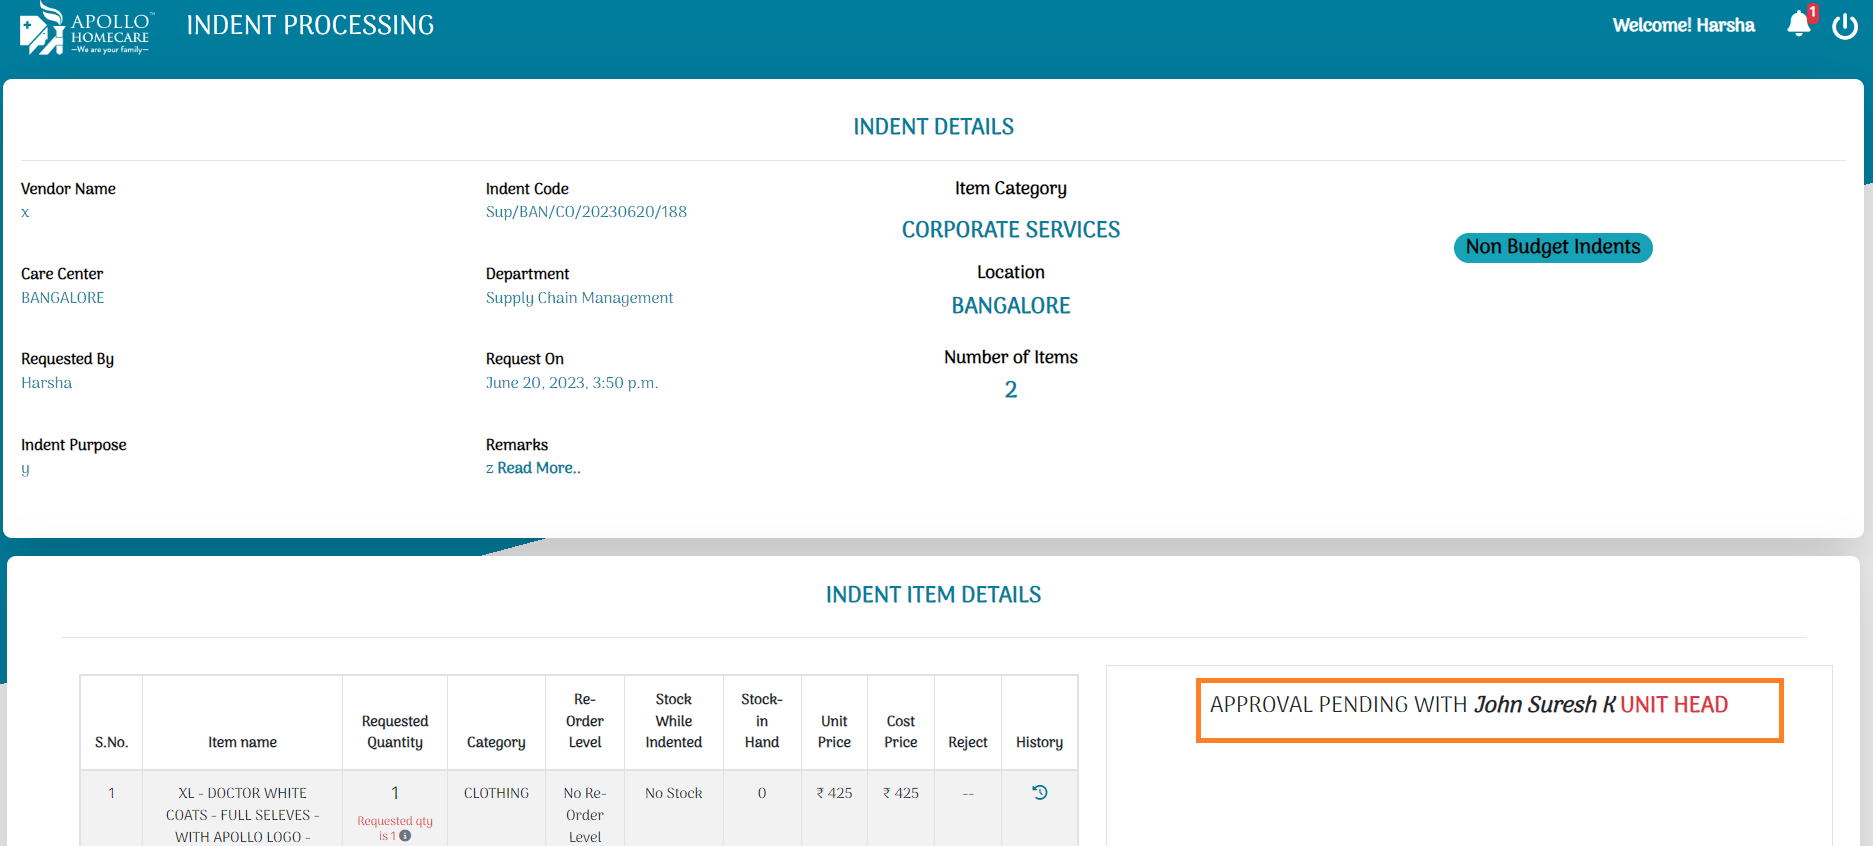This screenshot has height=846, width=1873.
Task: Click the Supply Chain Management department value
Action: pos(579,298)
